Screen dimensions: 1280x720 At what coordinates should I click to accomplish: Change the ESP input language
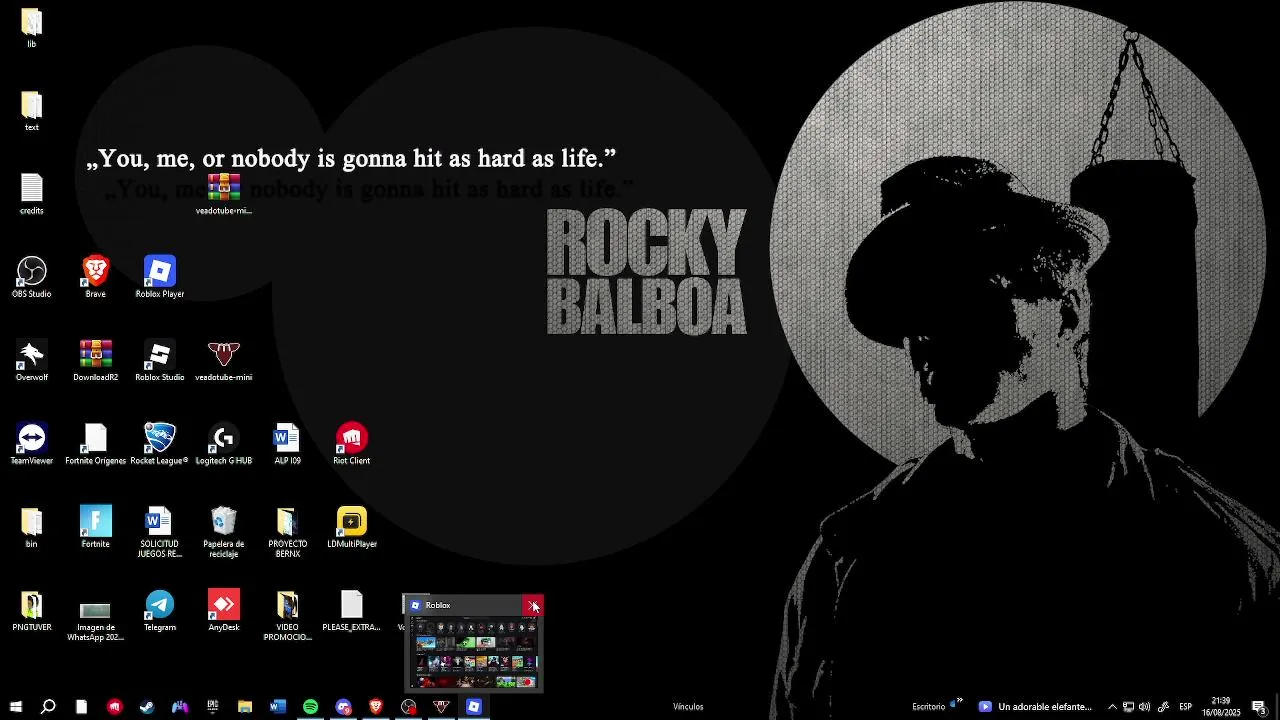tap(1185, 707)
